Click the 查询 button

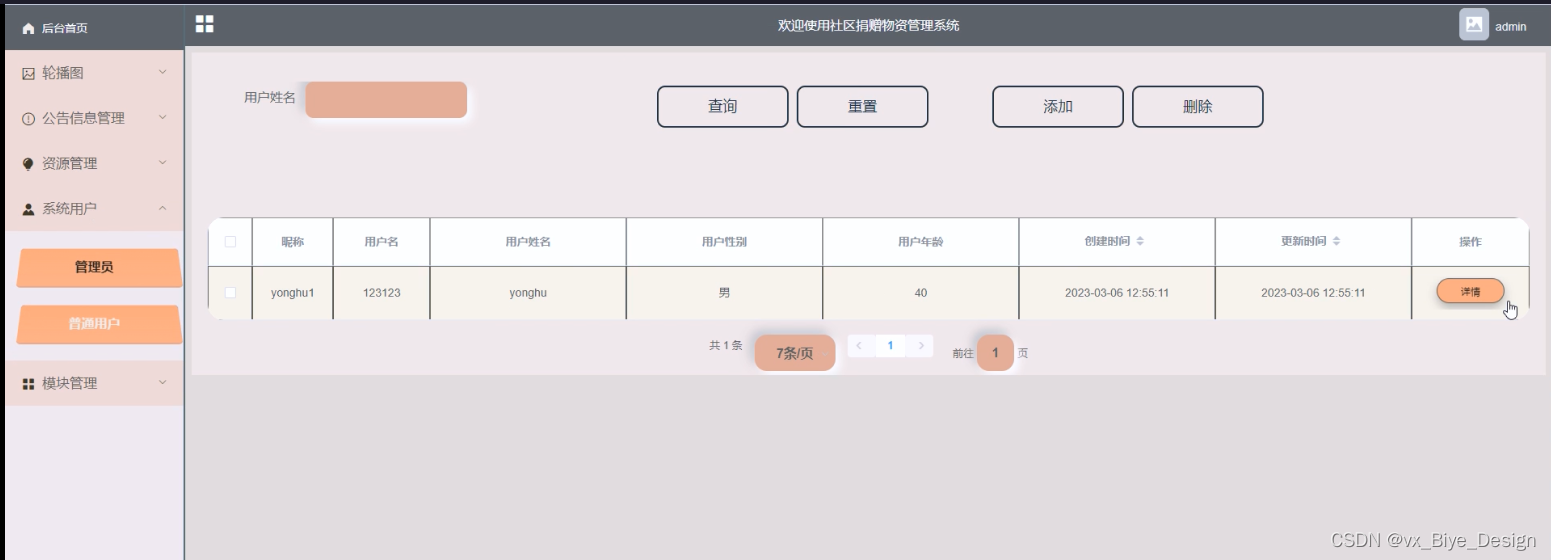pos(723,107)
